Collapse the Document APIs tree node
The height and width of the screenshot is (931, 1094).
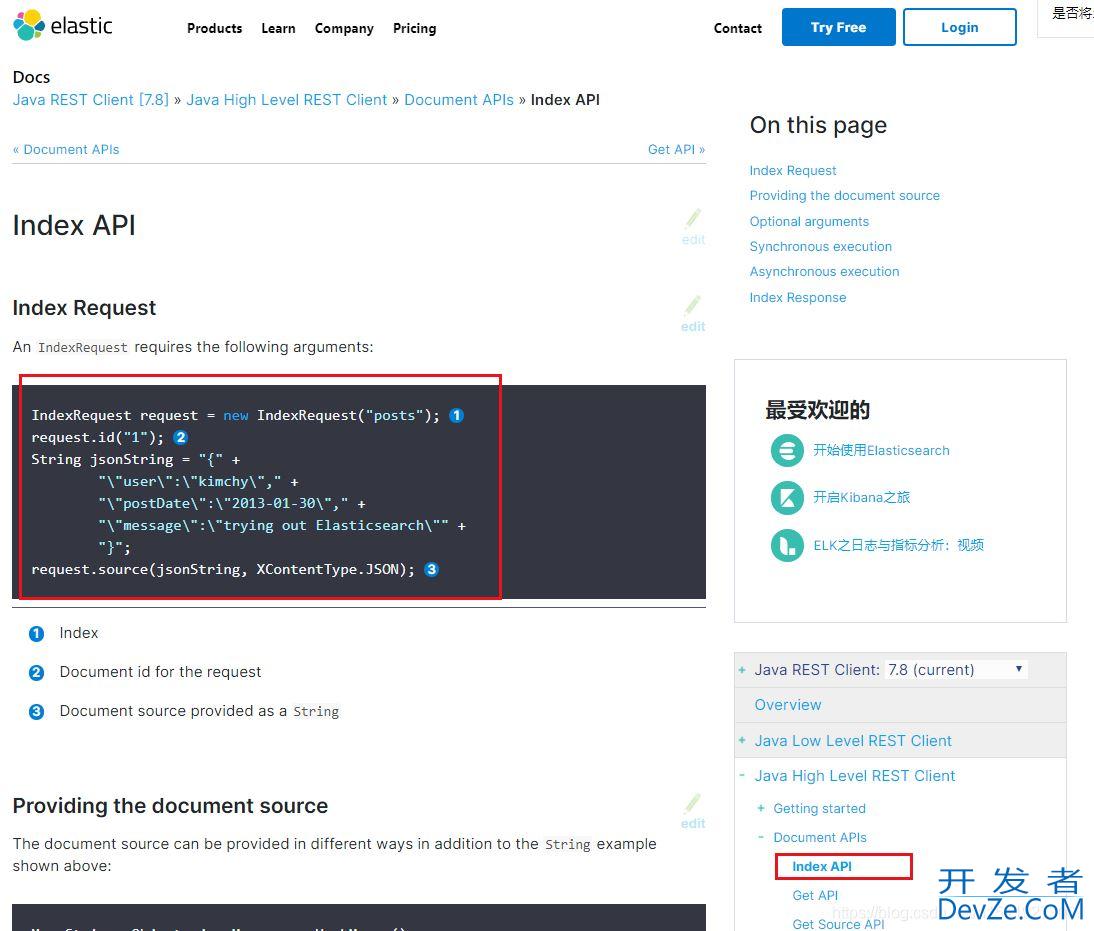pos(760,837)
